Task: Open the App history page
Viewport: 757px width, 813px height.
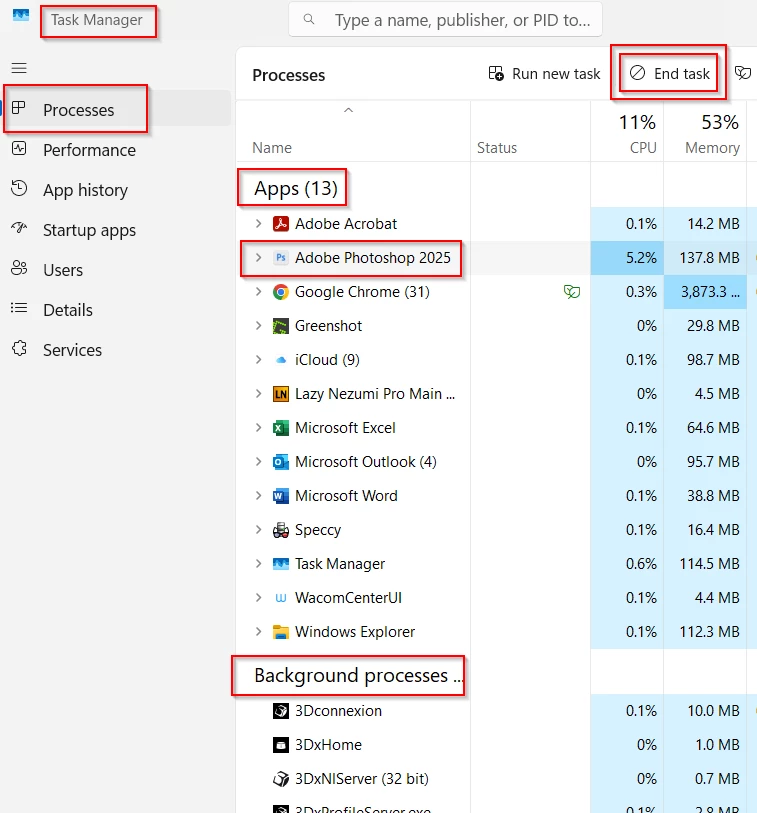Action: [x=117, y=190]
